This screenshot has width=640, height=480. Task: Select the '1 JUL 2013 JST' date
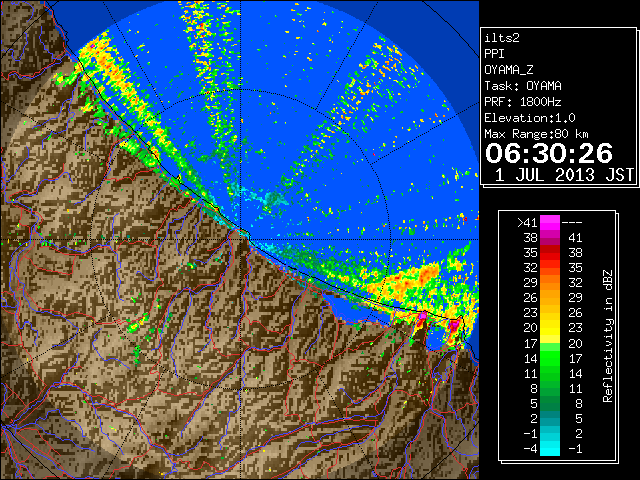pos(564,175)
